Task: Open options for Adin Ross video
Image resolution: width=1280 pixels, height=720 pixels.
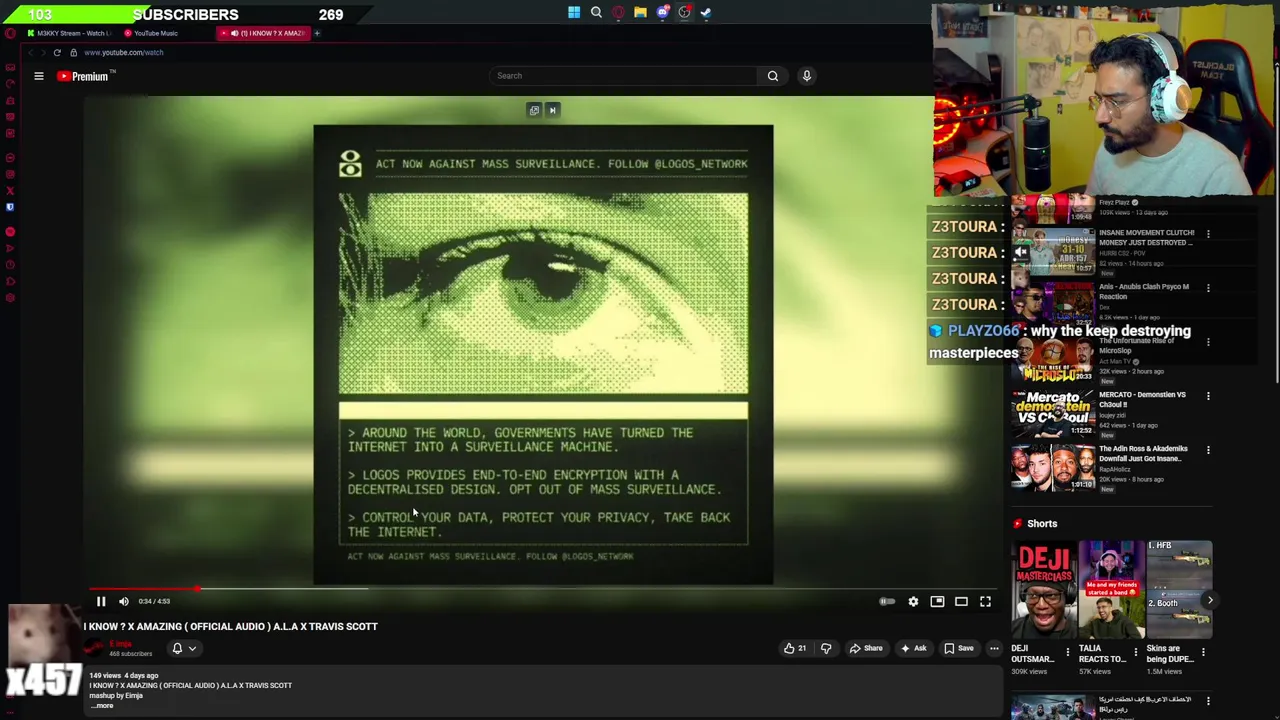Action: click(1208, 450)
